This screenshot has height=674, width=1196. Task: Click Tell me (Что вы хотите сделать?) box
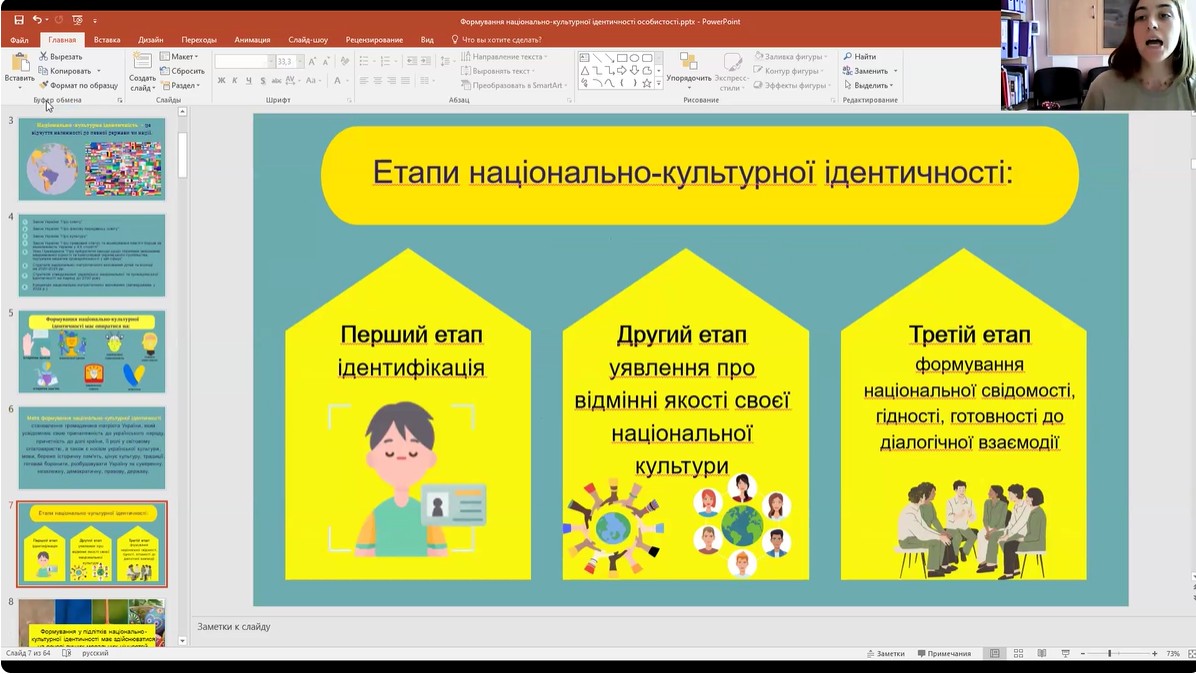tap(497, 40)
